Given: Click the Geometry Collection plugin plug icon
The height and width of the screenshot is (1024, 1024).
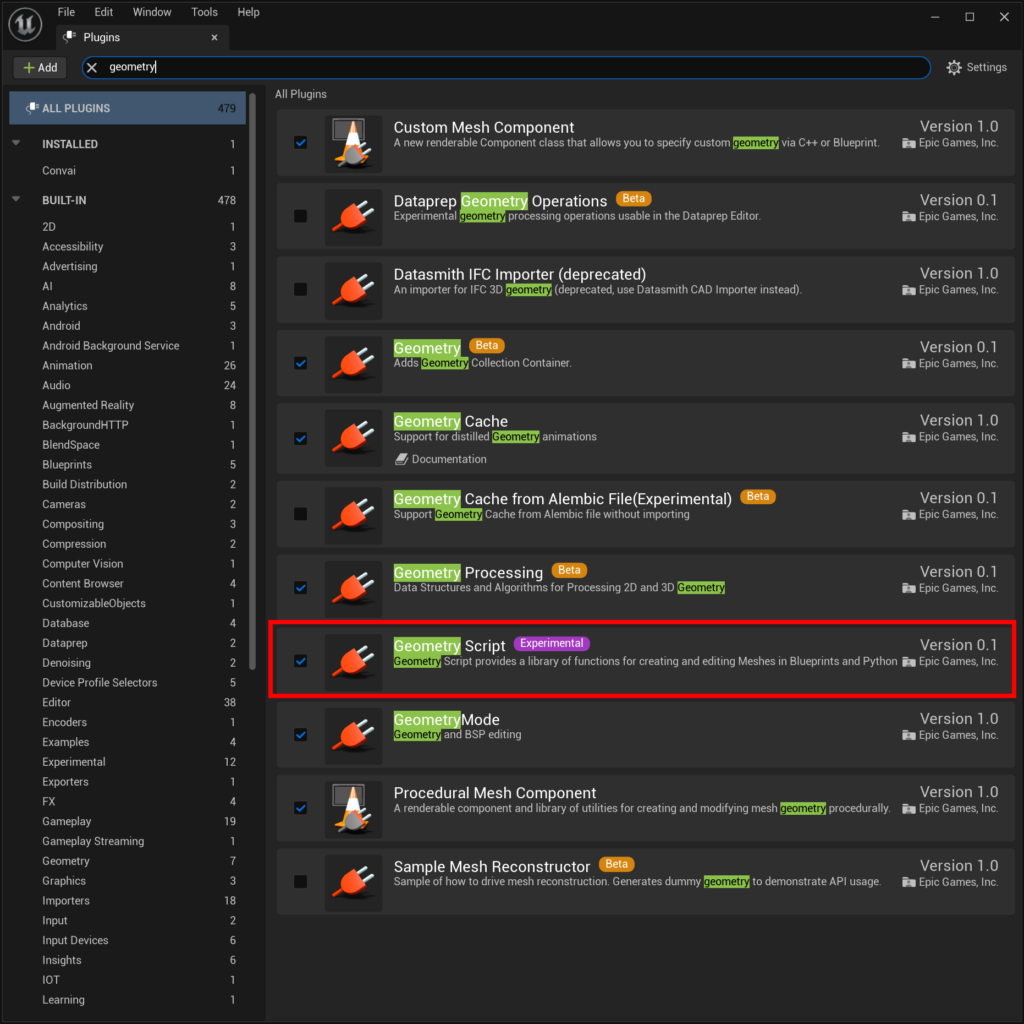Looking at the screenshot, I should pos(353,364).
